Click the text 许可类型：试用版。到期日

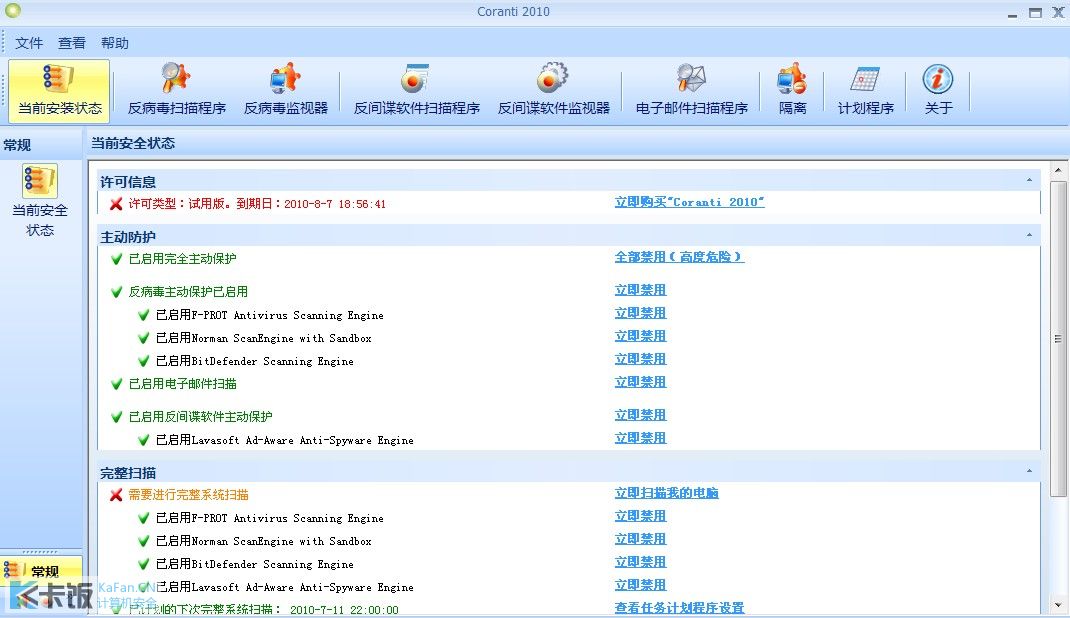(x=203, y=204)
